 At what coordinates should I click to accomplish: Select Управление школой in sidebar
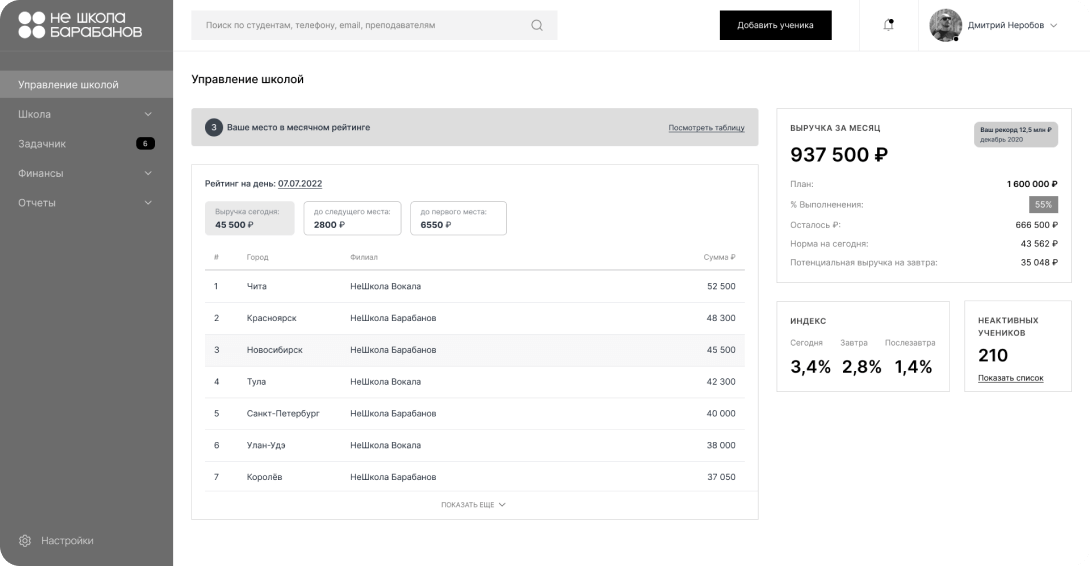pyautogui.click(x=68, y=85)
